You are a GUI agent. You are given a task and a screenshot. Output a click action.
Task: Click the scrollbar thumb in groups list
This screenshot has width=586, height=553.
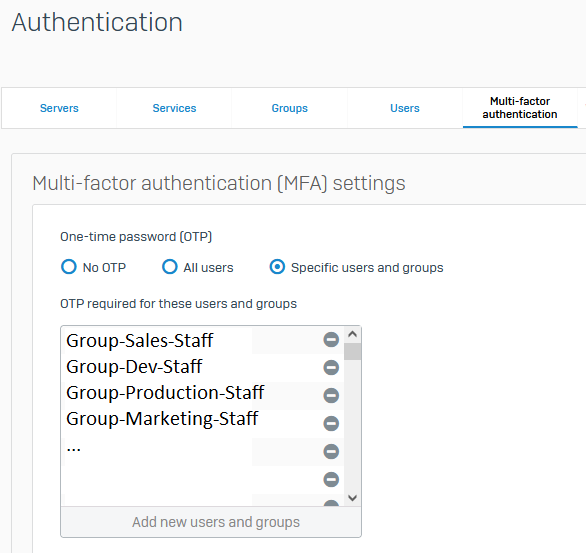[352, 352]
